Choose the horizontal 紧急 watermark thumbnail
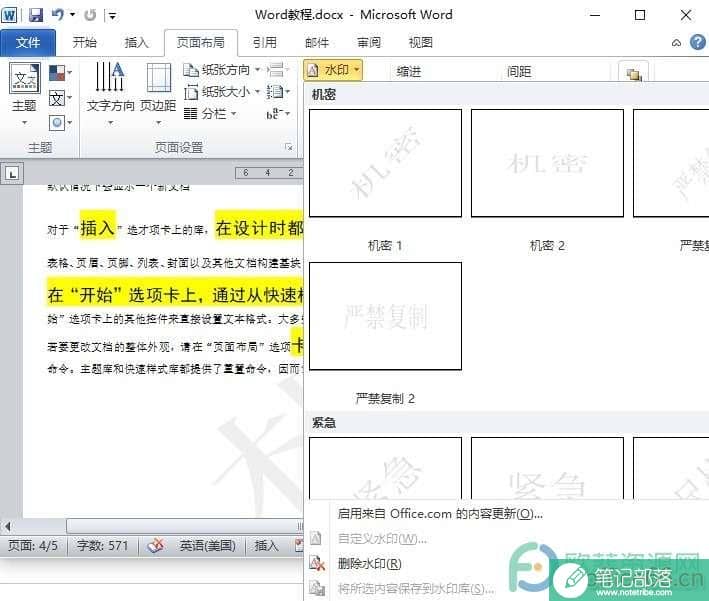Image resolution: width=709 pixels, height=601 pixels. 547,468
